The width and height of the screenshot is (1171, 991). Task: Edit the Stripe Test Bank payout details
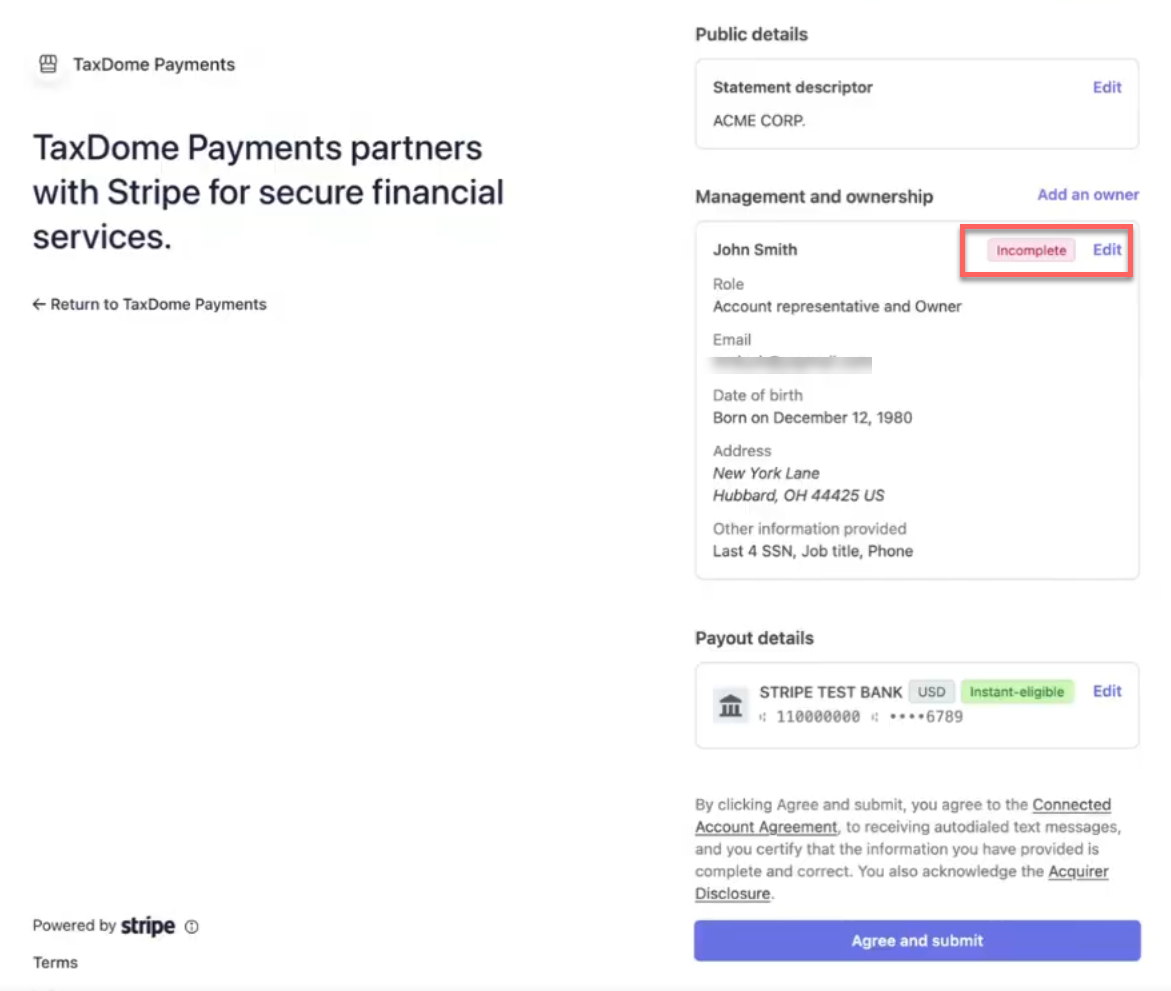click(x=1107, y=691)
